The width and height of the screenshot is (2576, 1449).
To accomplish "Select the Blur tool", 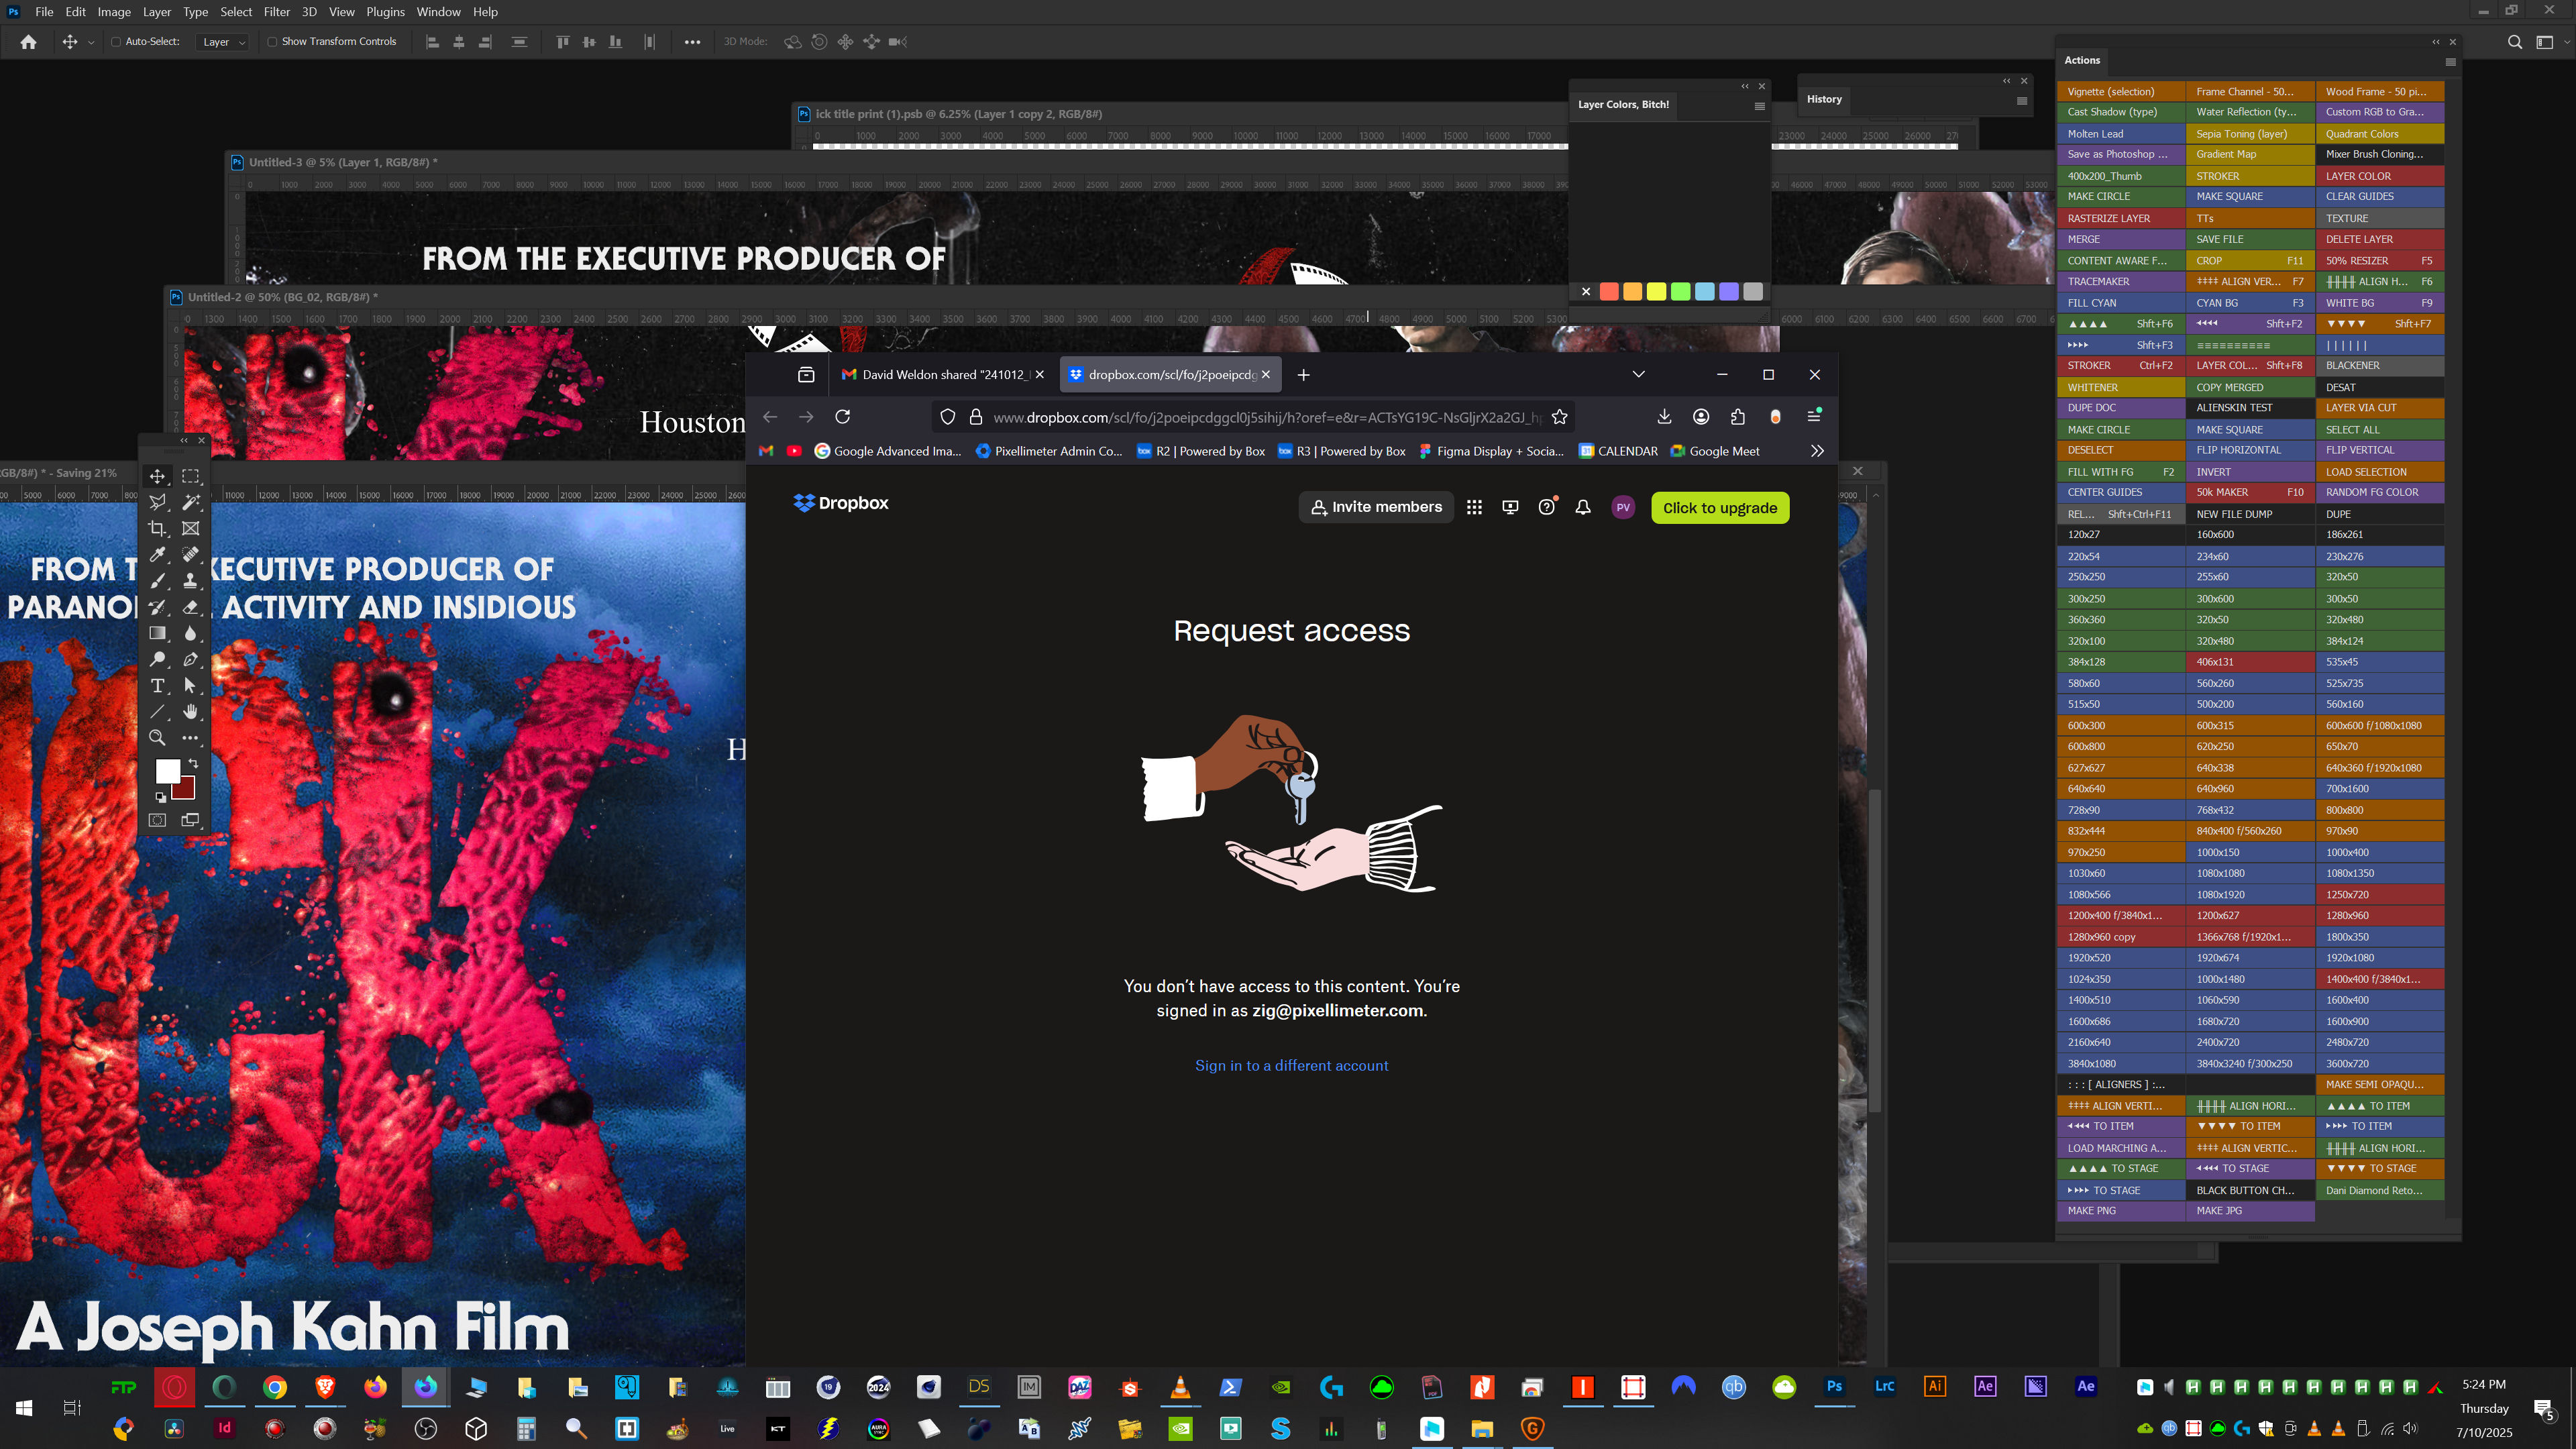I will pos(190,633).
